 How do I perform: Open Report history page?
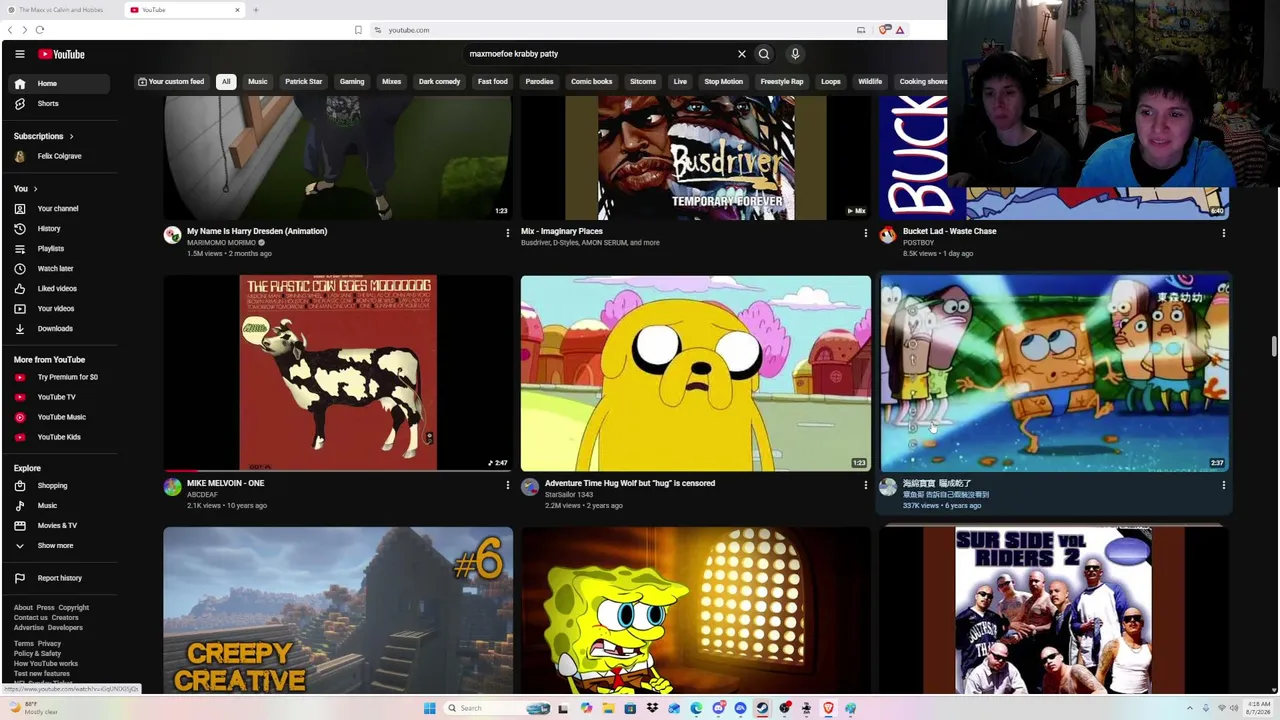coord(60,578)
